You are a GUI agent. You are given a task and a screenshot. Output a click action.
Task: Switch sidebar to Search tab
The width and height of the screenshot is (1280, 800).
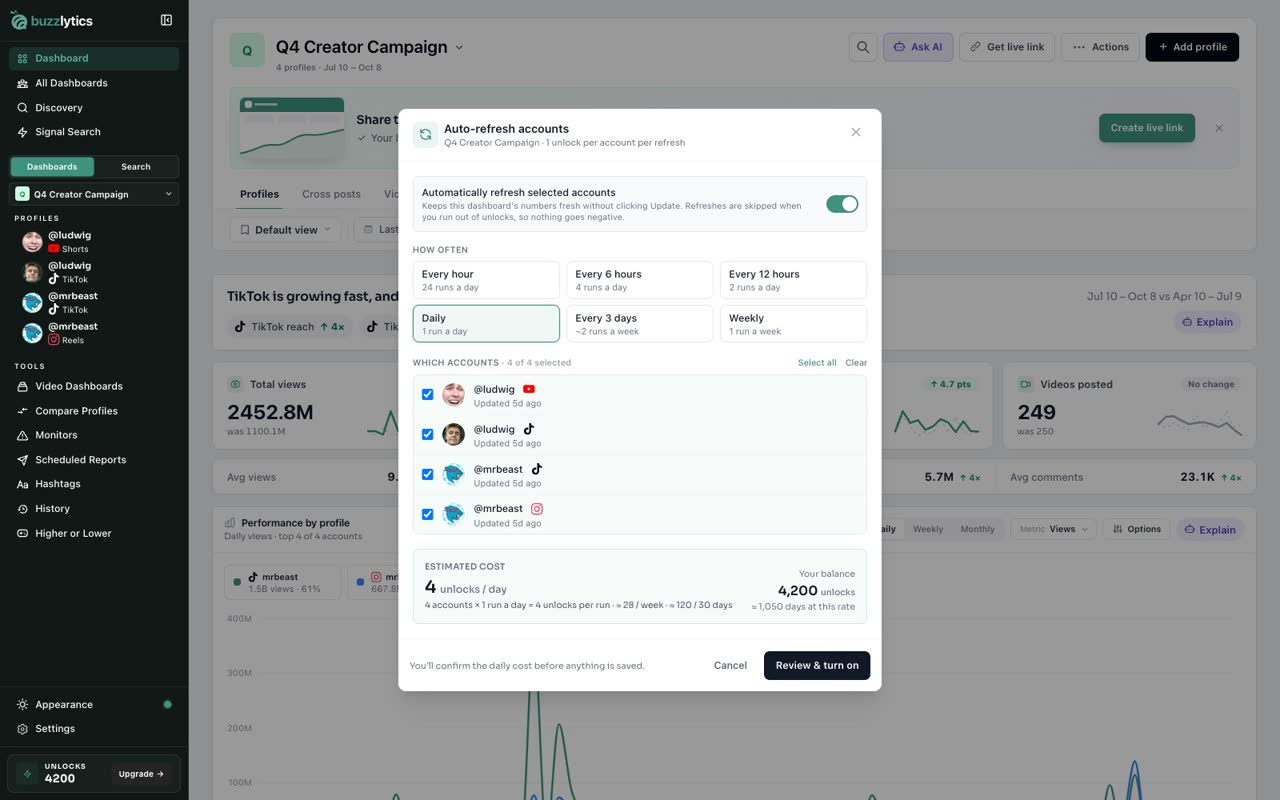coord(136,166)
